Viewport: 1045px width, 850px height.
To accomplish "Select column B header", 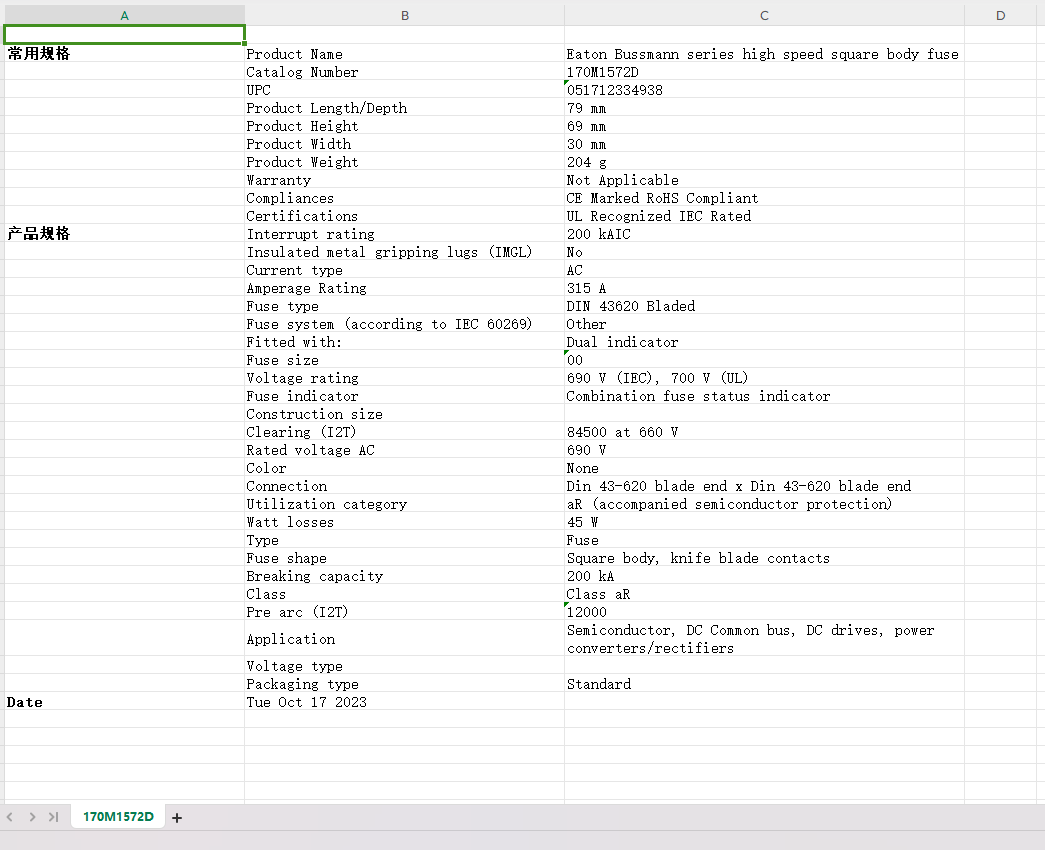I will [x=405, y=15].
